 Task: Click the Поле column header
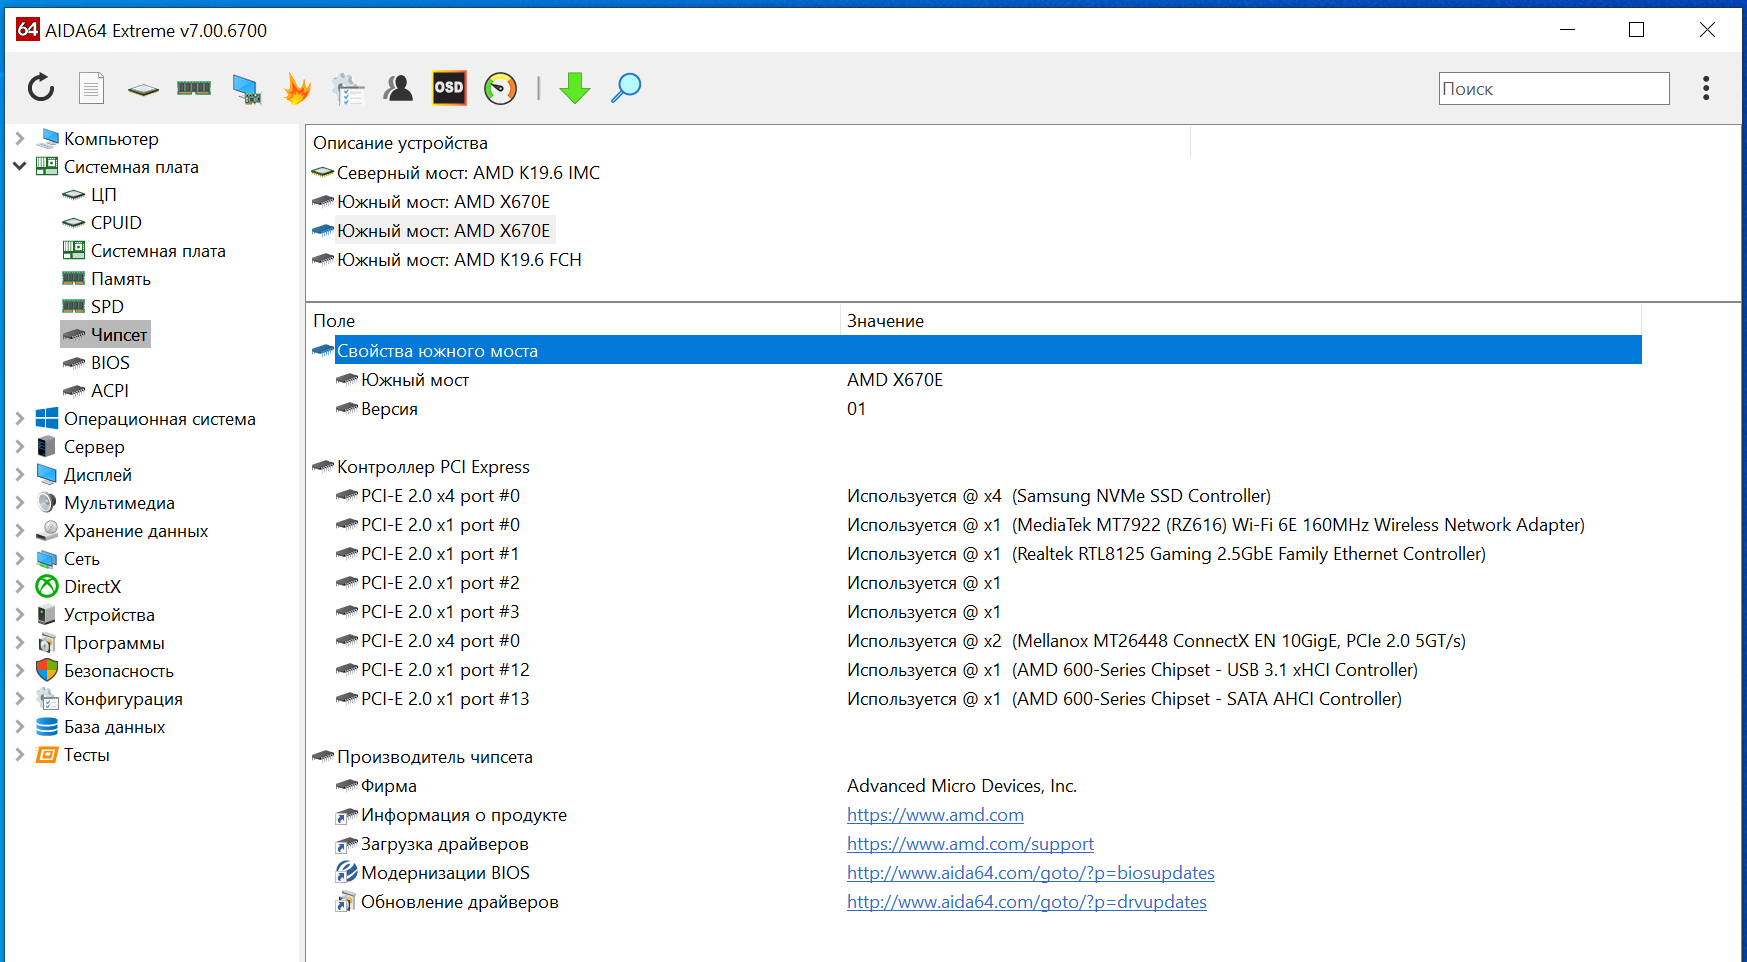[572, 320]
